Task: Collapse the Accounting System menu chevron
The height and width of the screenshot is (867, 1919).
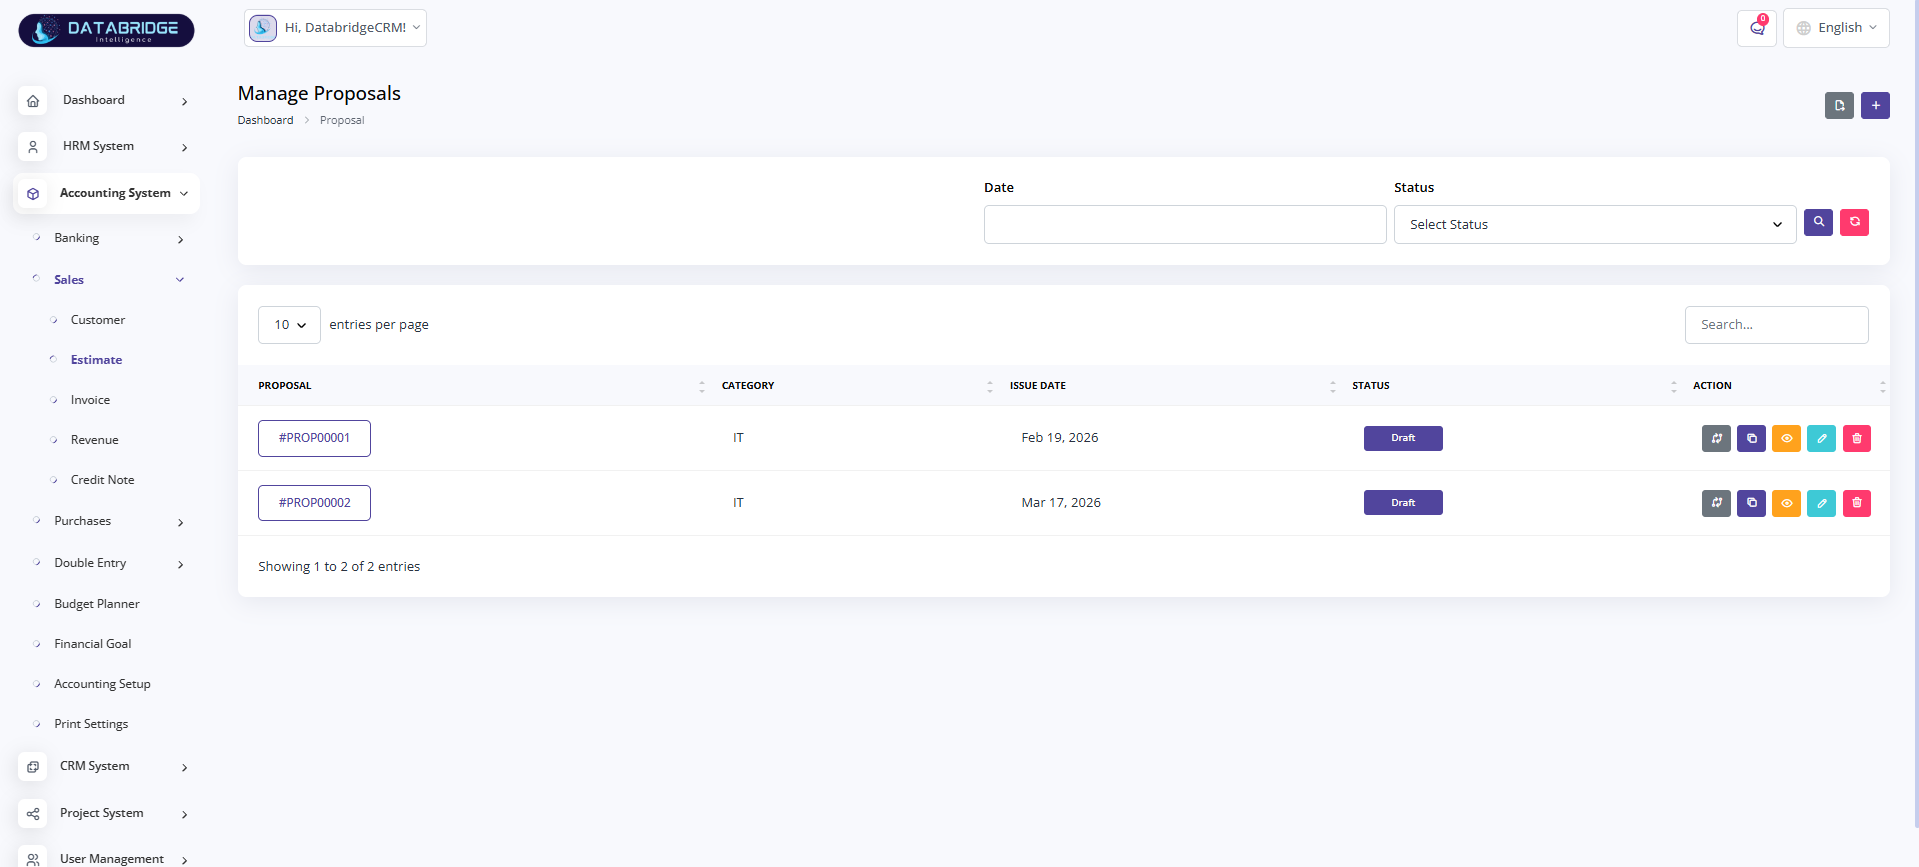Action: pyautogui.click(x=184, y=194)
